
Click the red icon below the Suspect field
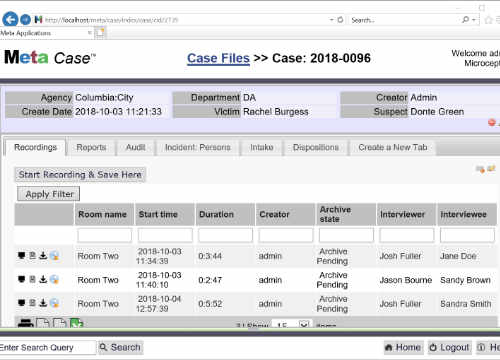point(492,122)
